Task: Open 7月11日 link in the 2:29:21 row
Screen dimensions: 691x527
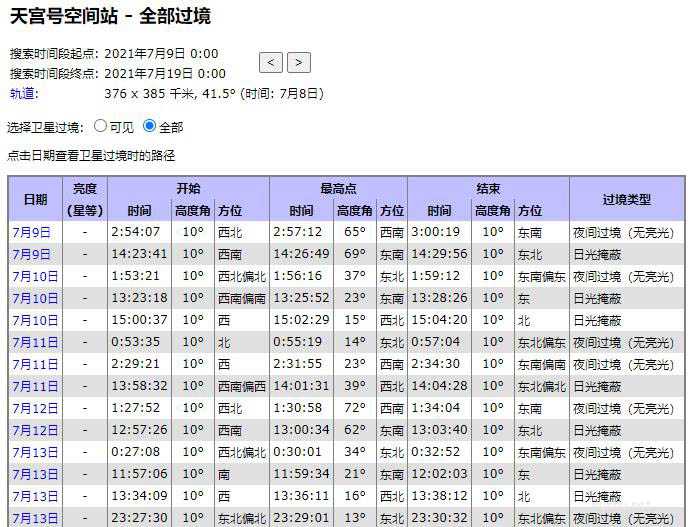Action: tap(35, 364)
